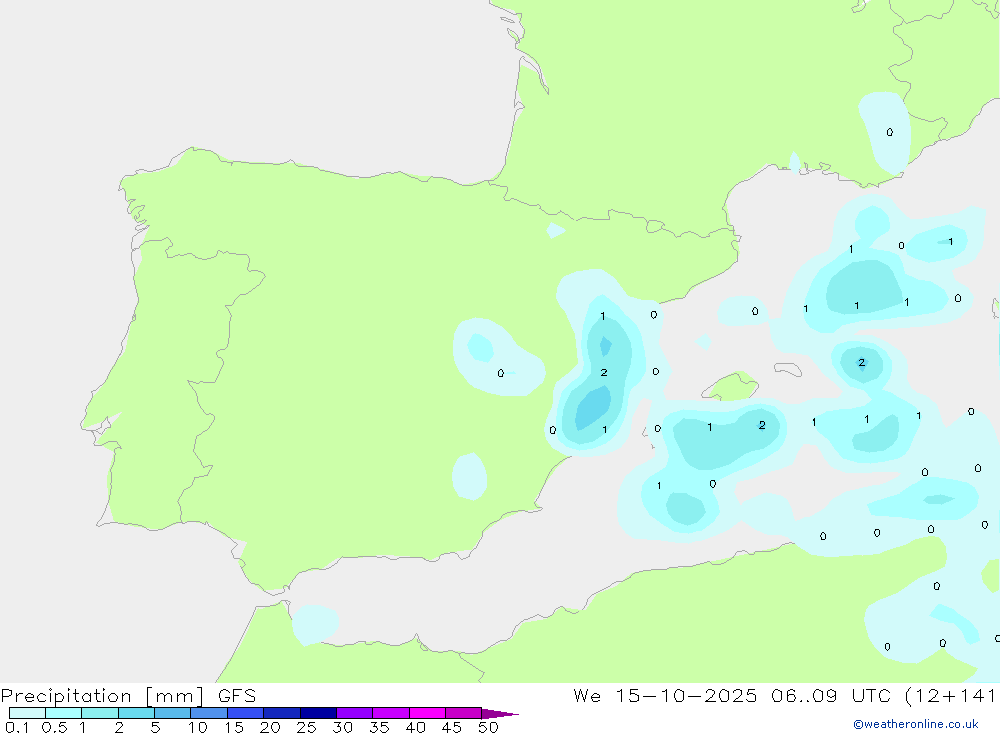Click the 0.5–1 mm legend color swatch
The width and height of the screenshot is (1000, 733).
pos(64,713)
